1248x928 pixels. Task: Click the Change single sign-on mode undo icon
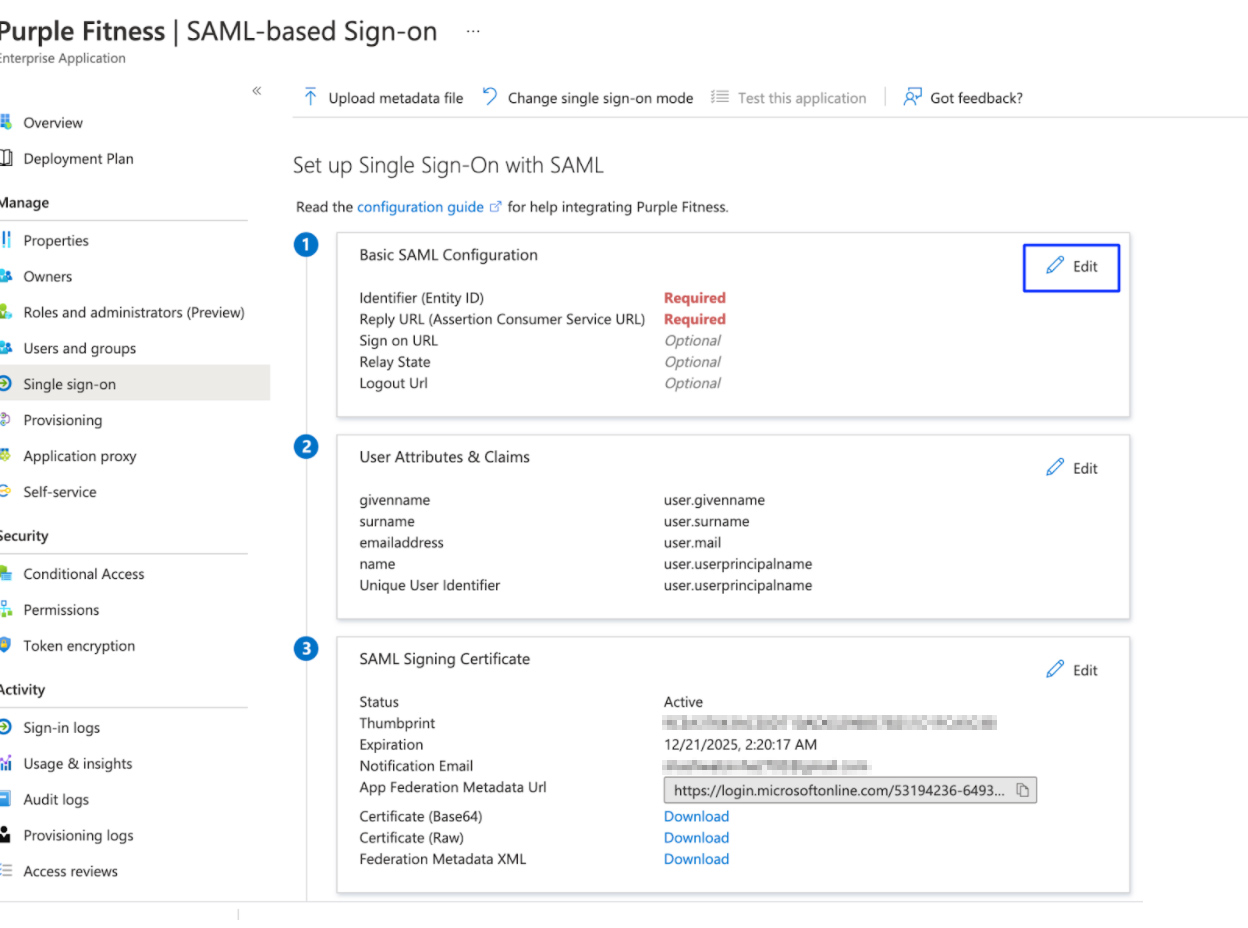[x=490, y=97]
